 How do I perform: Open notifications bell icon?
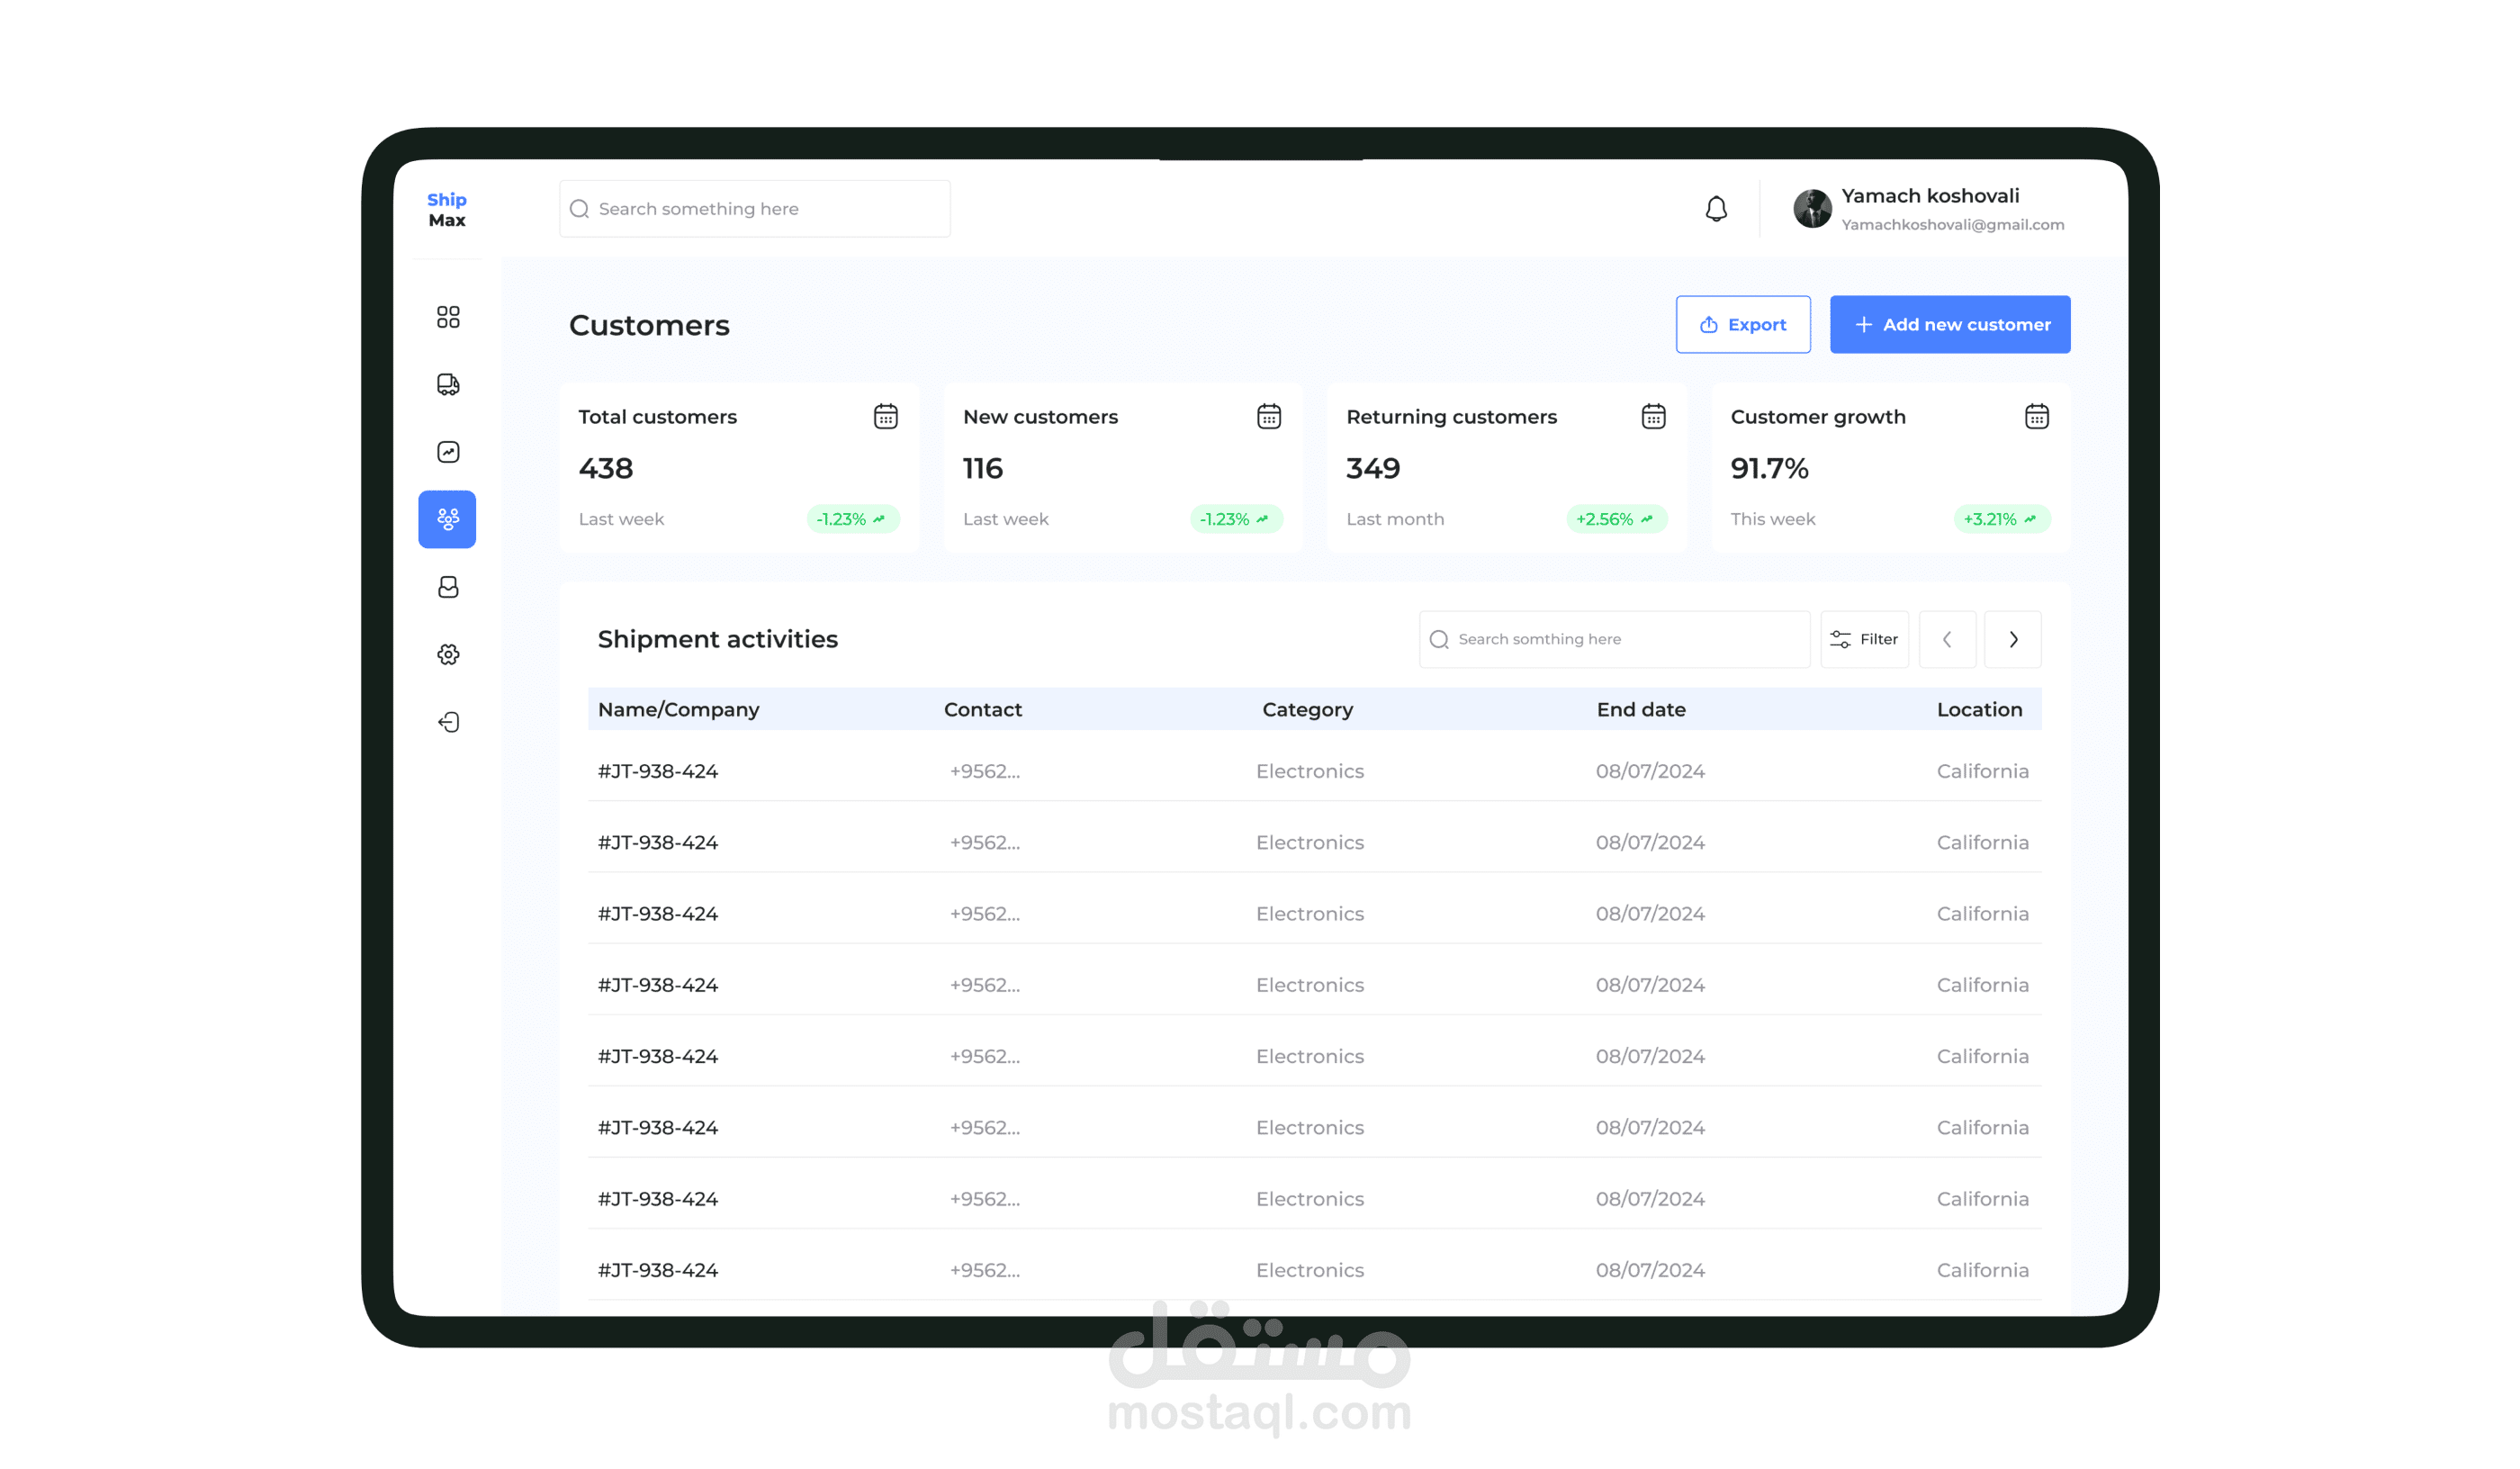pyautogui.click(x=1716, y=208)
